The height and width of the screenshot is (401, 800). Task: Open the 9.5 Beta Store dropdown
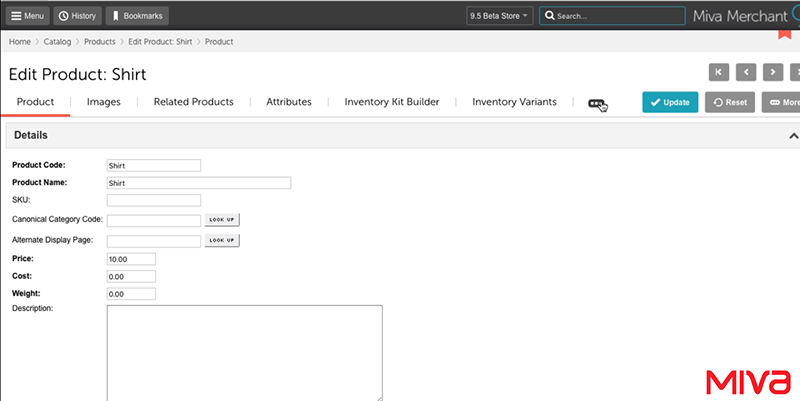click(499, 16)
